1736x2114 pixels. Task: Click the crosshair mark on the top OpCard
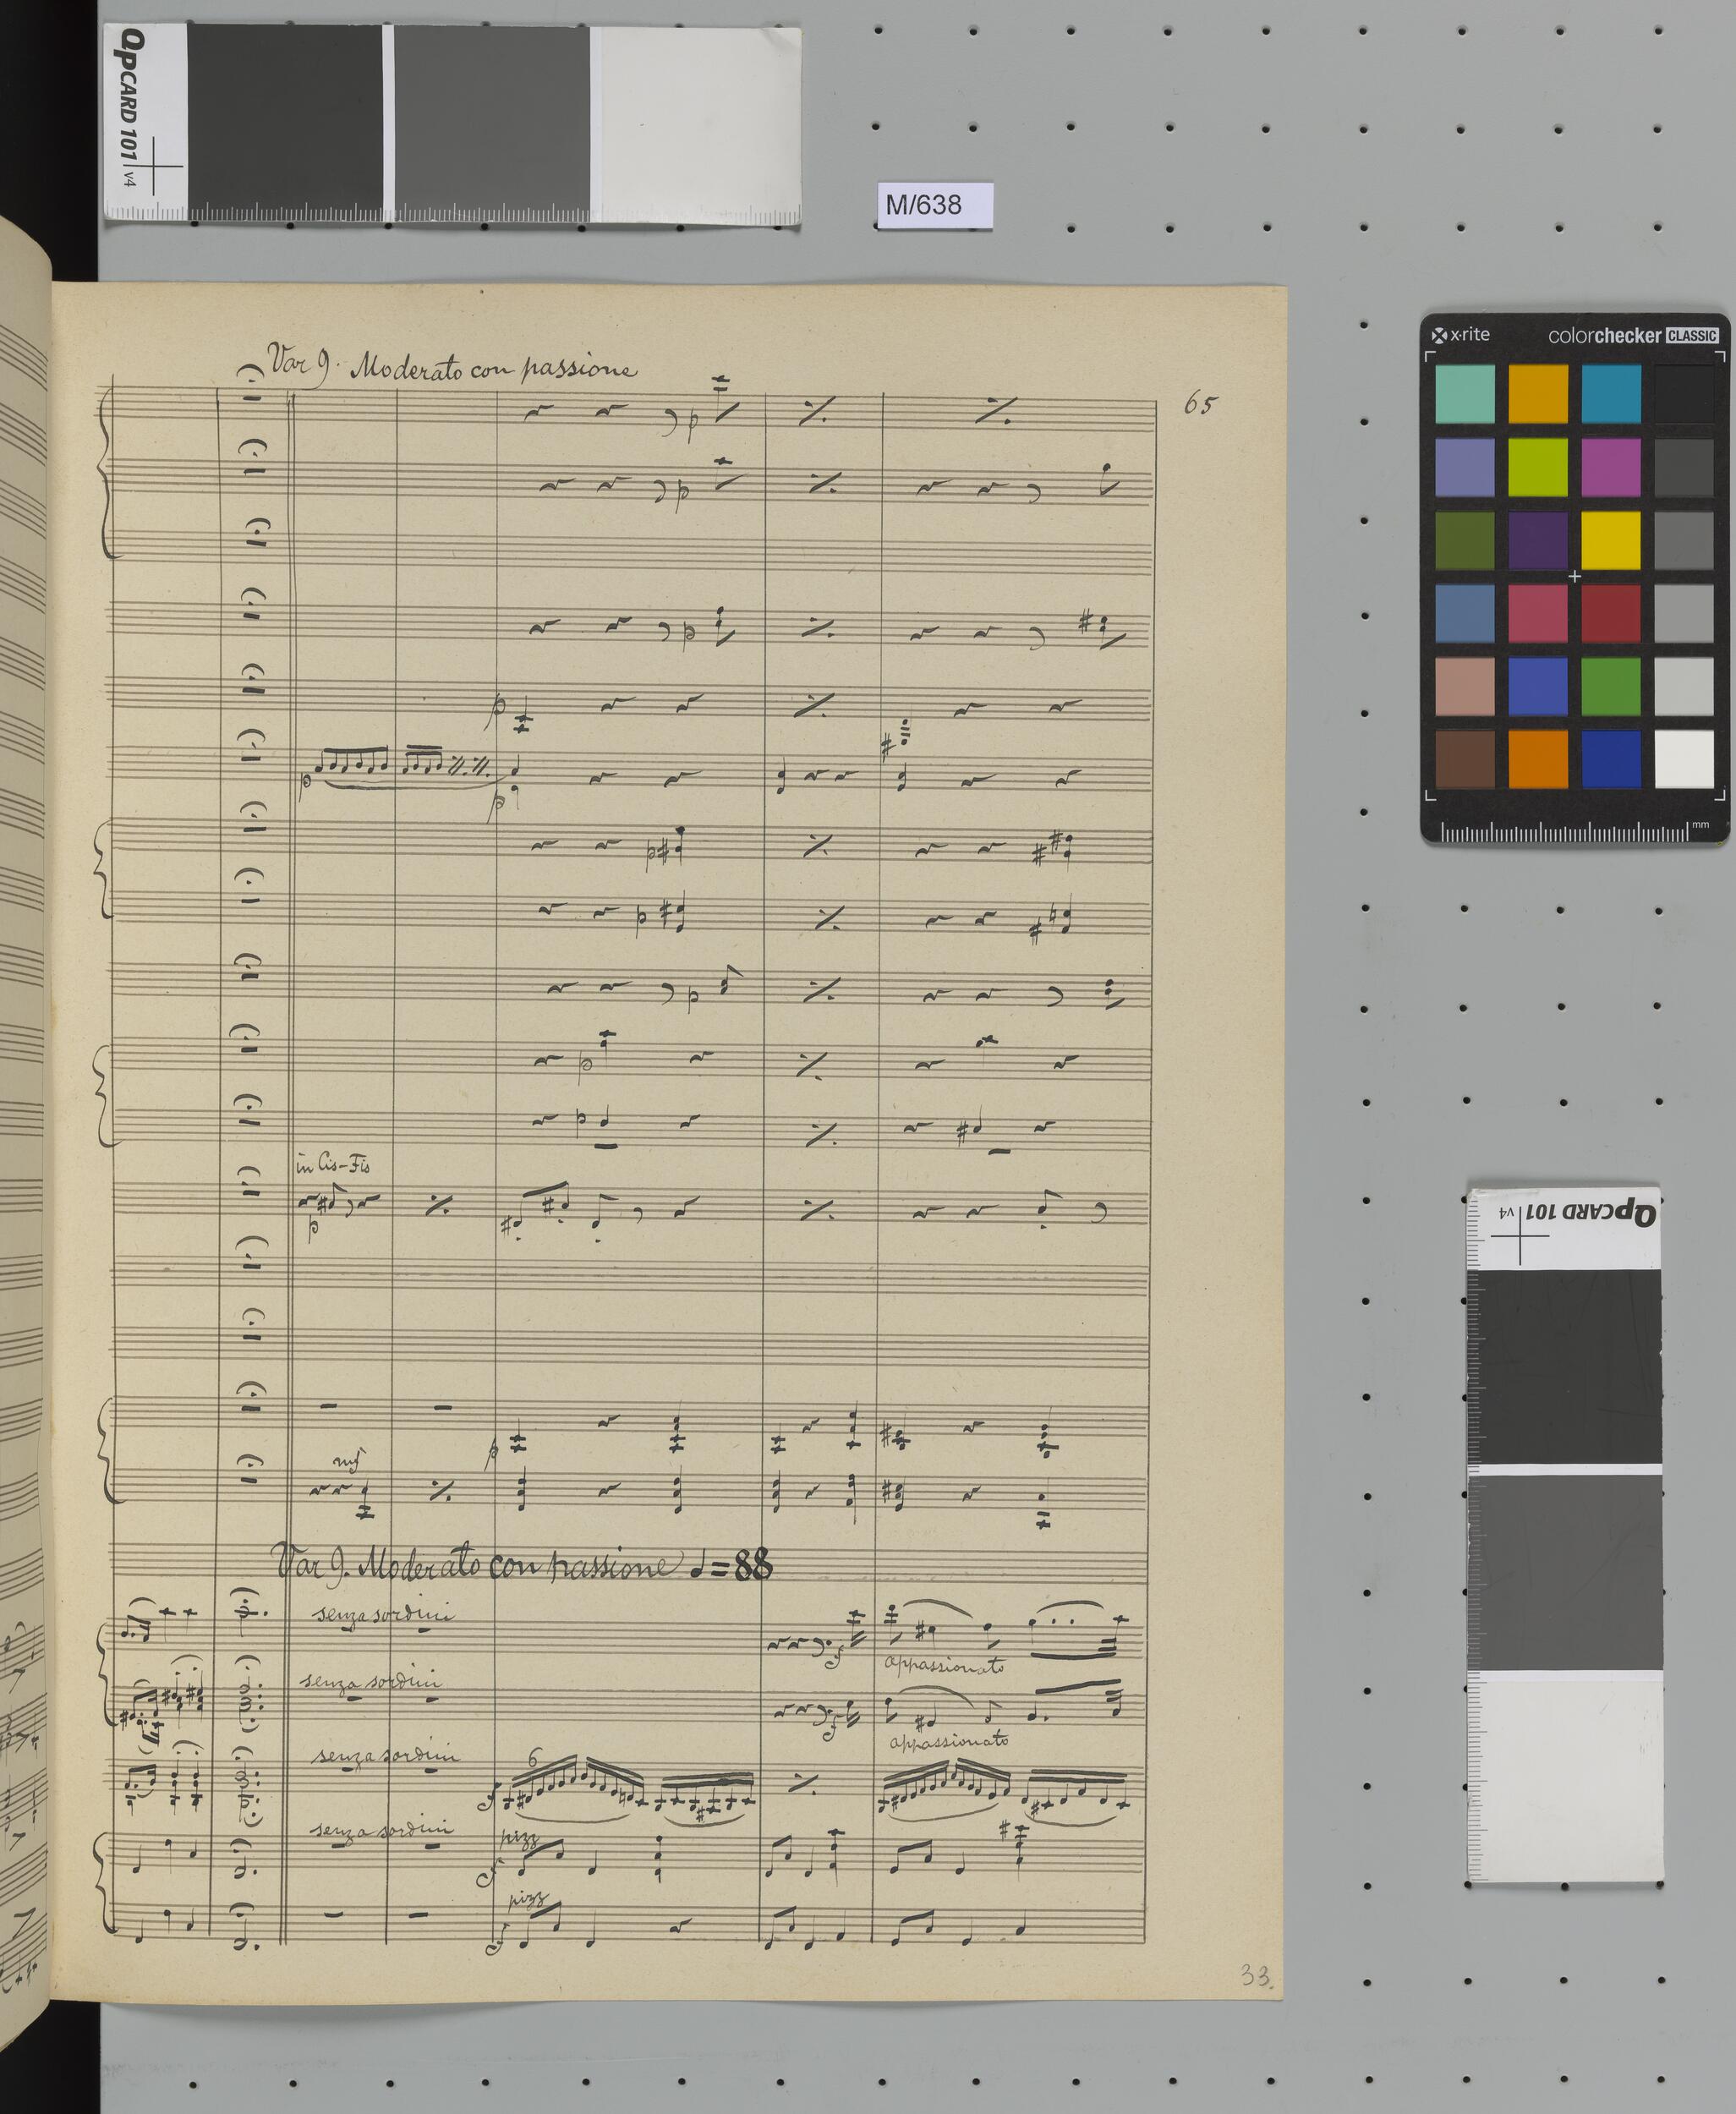(154, 166)
